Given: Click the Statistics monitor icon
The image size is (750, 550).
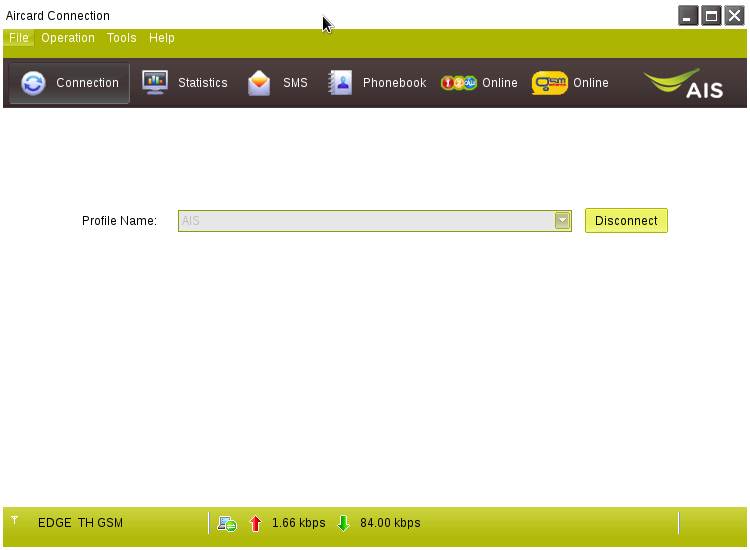Looking at the screenshot, I should pos(155,82).
